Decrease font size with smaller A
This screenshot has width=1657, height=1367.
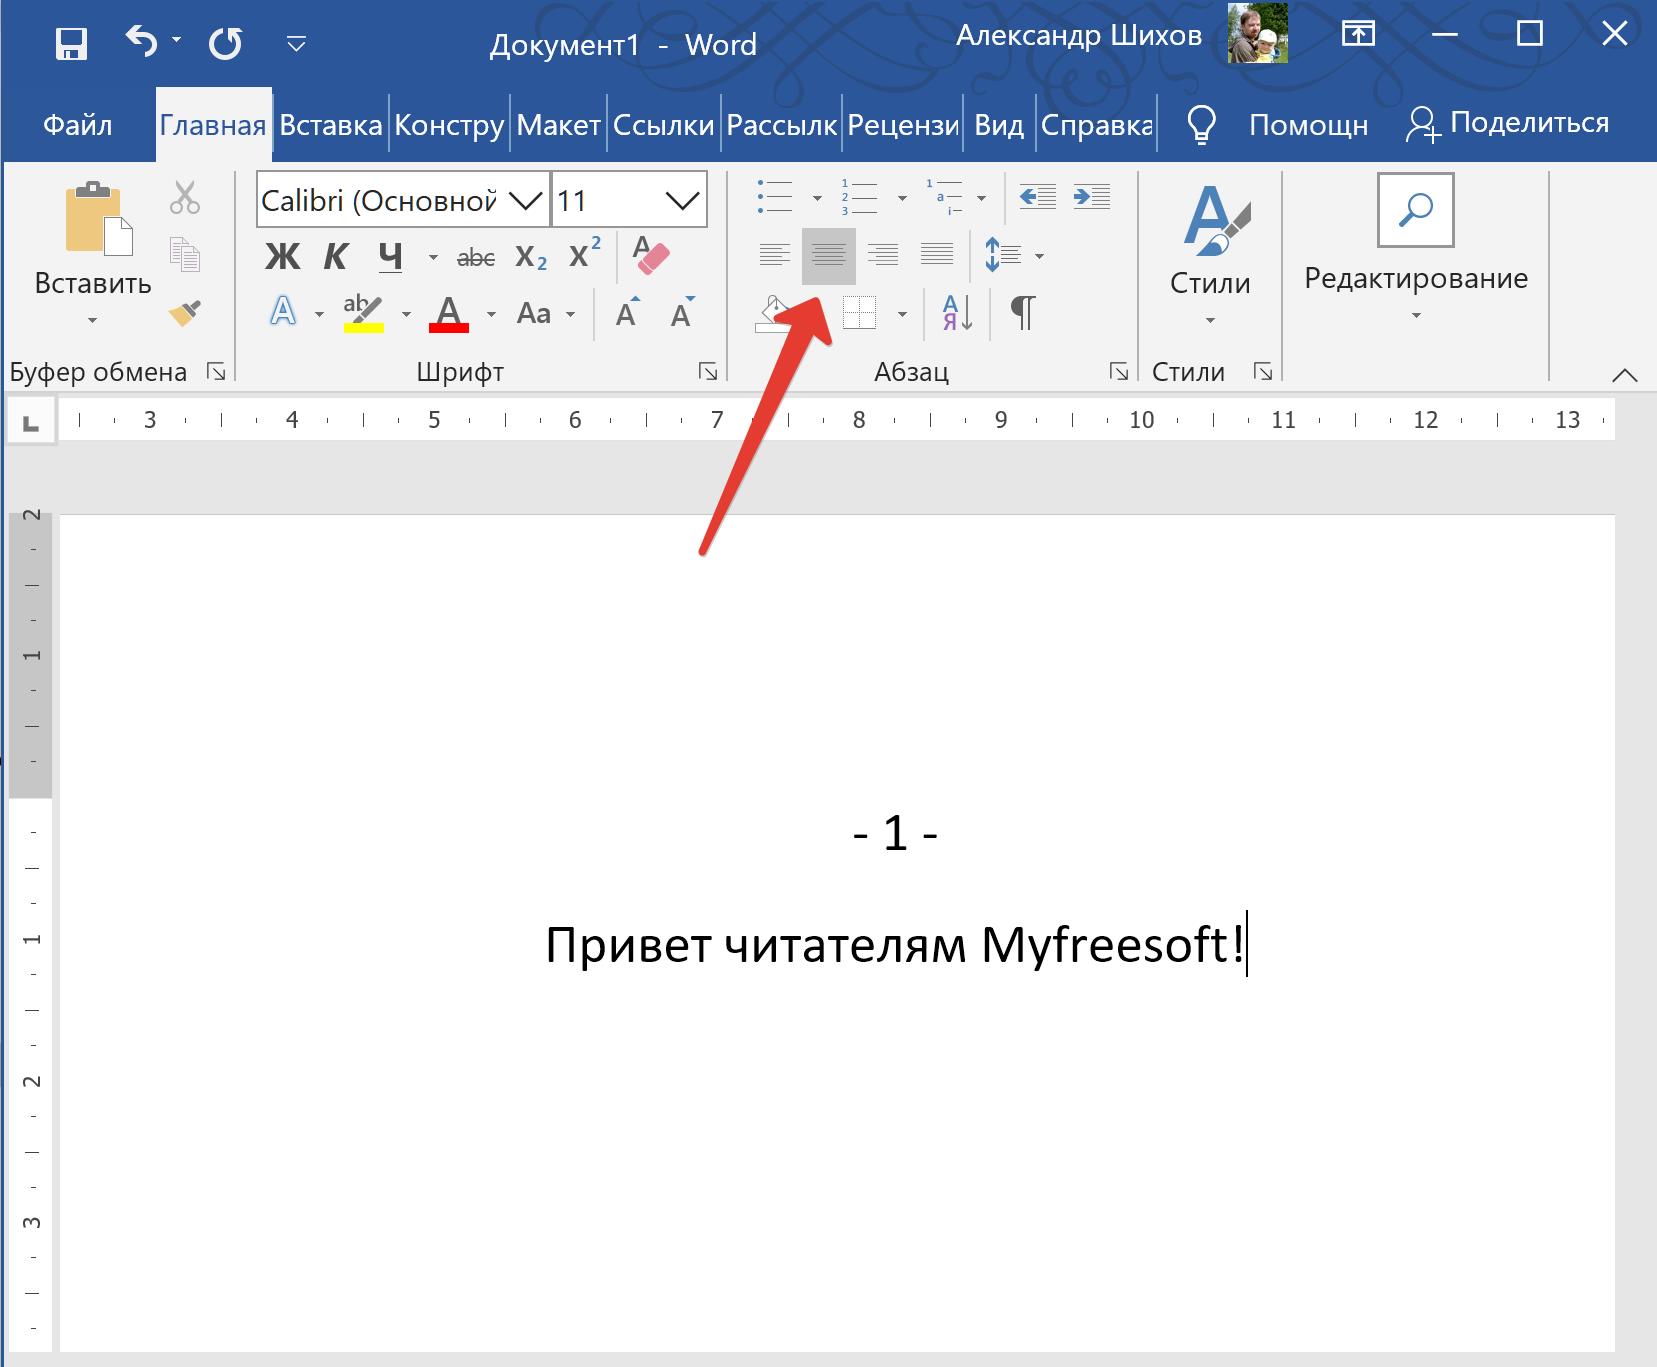pyautogui.click(x=682, y=313)
